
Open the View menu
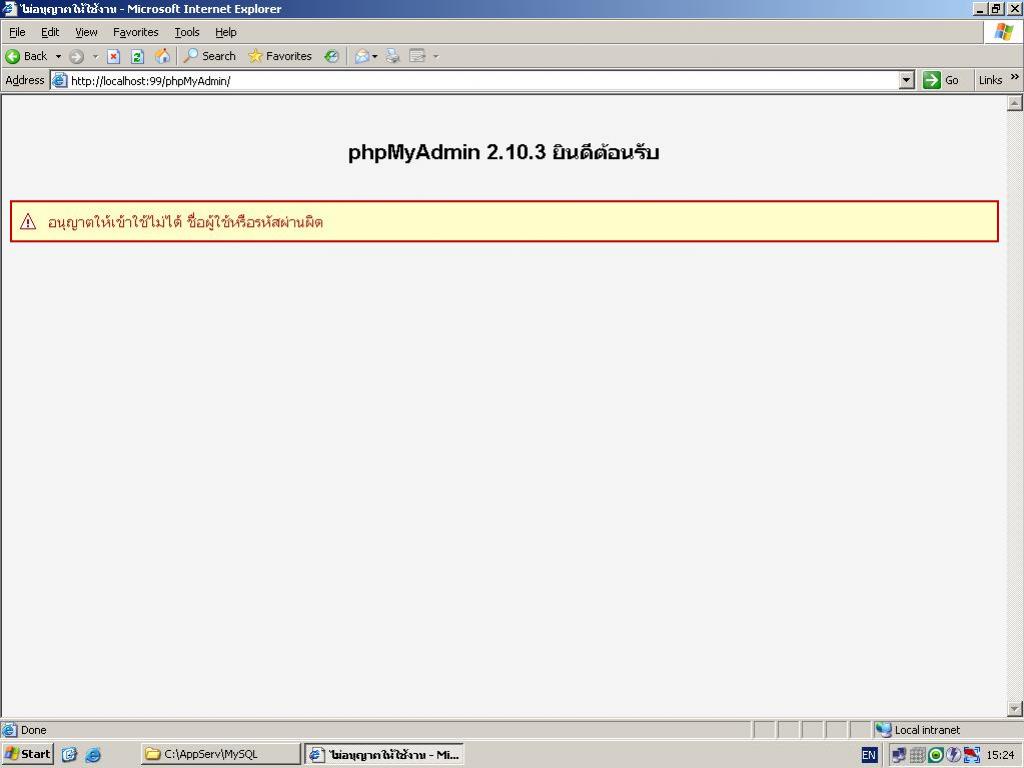[86, 32]
